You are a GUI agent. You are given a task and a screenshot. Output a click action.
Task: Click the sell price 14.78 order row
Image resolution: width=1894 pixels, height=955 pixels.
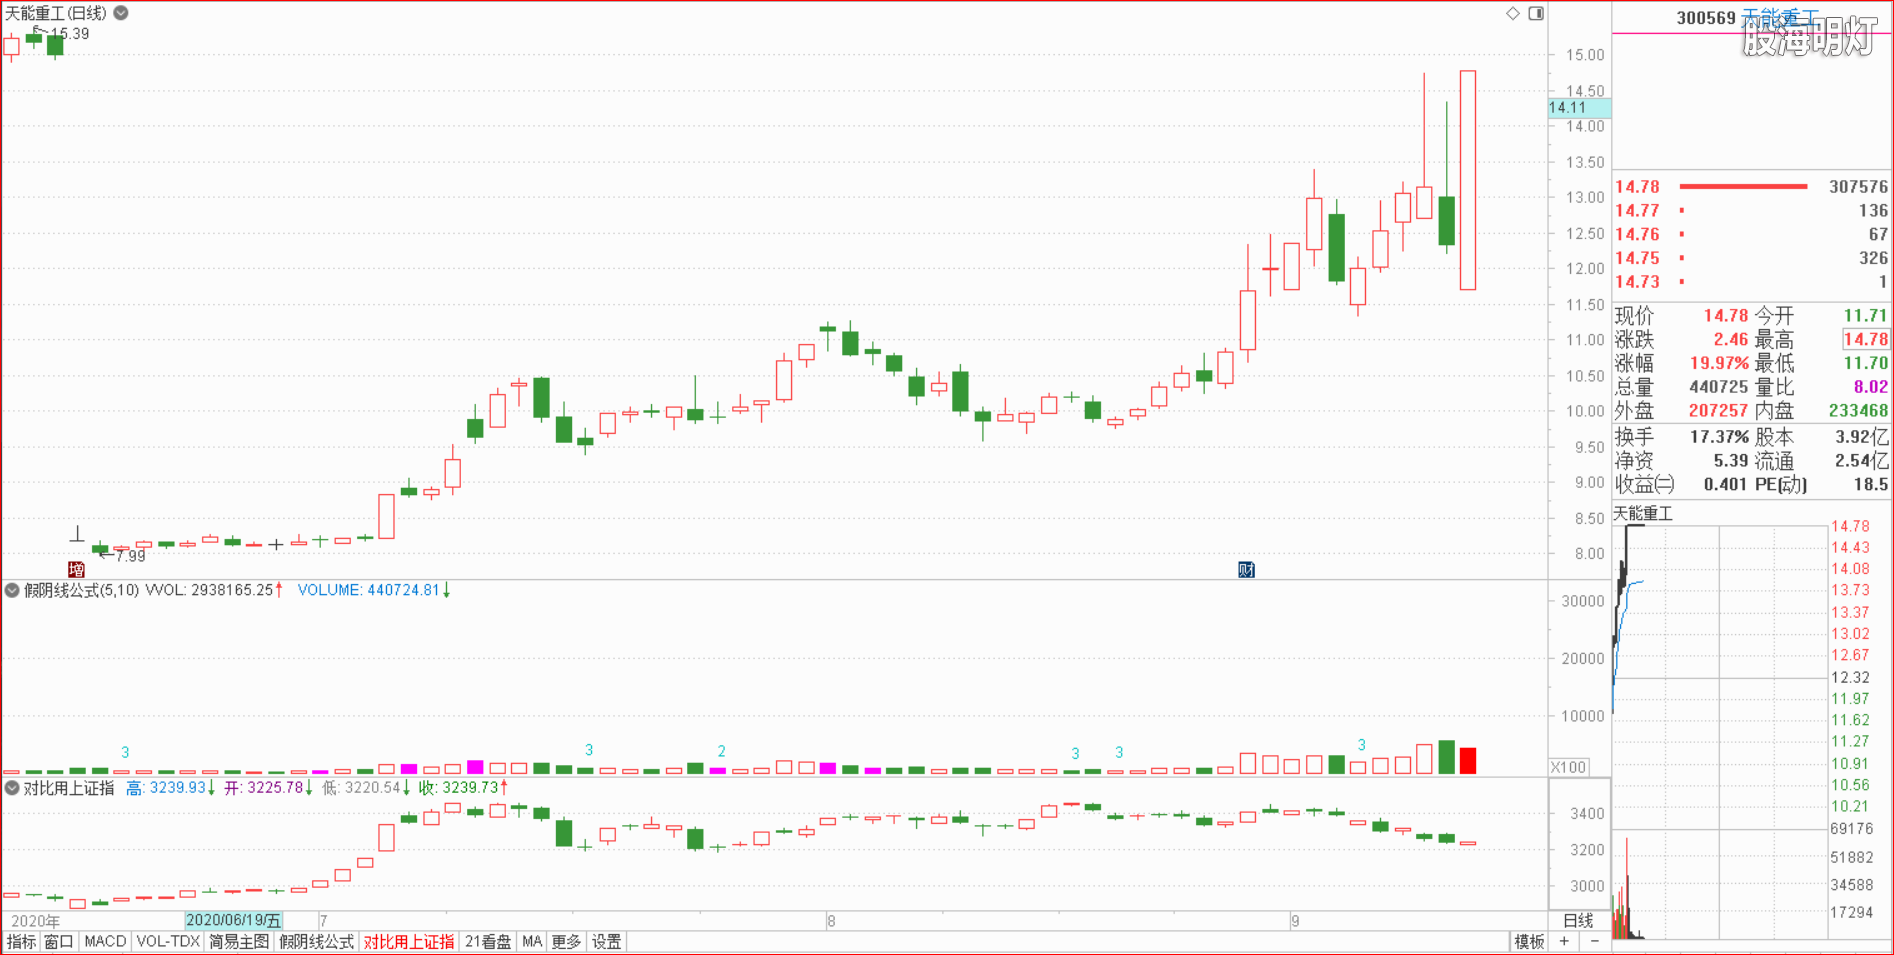[x=1752, y=187]
